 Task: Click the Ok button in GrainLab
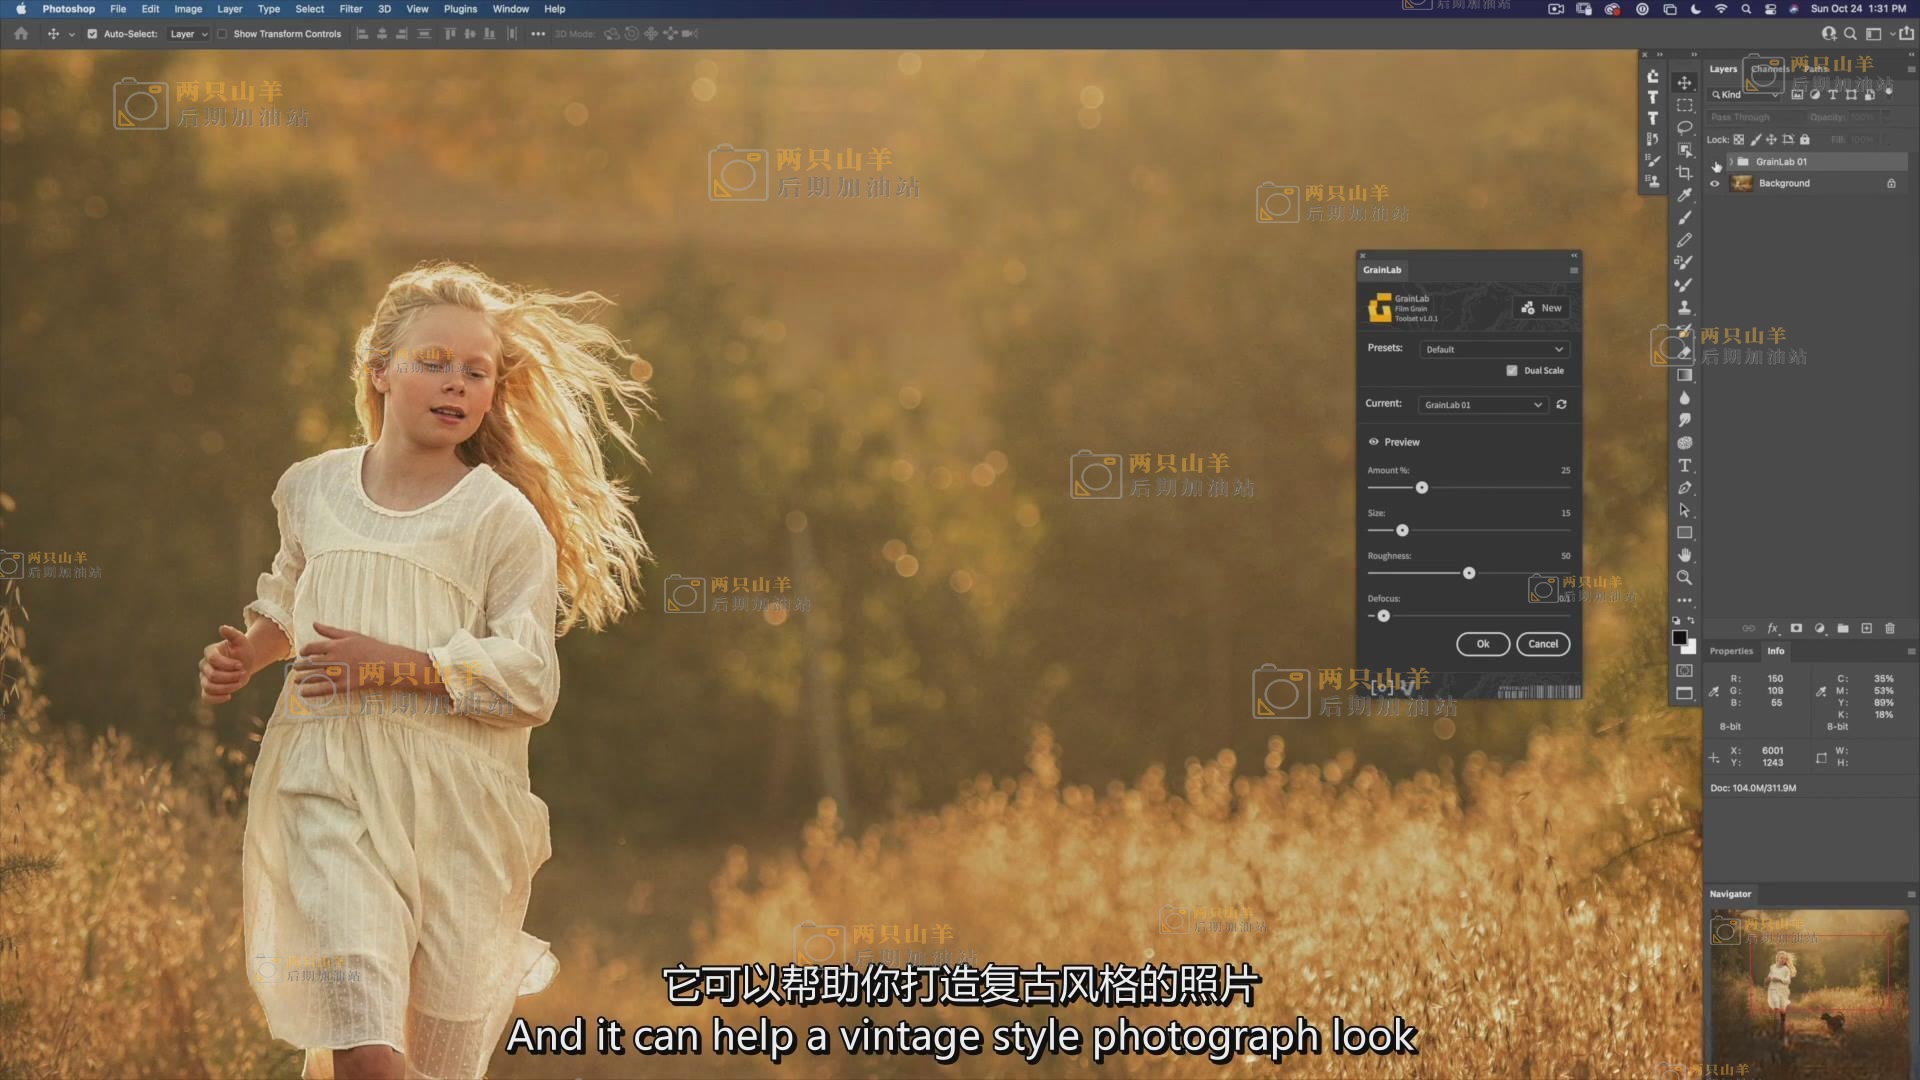click(x=1483, y=644)
